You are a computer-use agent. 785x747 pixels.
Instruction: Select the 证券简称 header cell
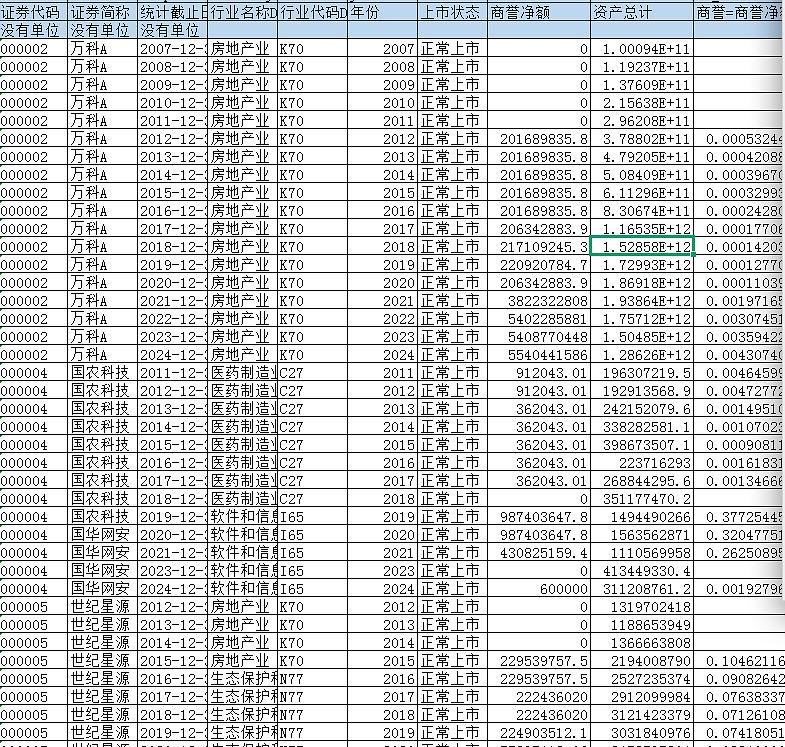pyautogui.click(x=103, y=12)
